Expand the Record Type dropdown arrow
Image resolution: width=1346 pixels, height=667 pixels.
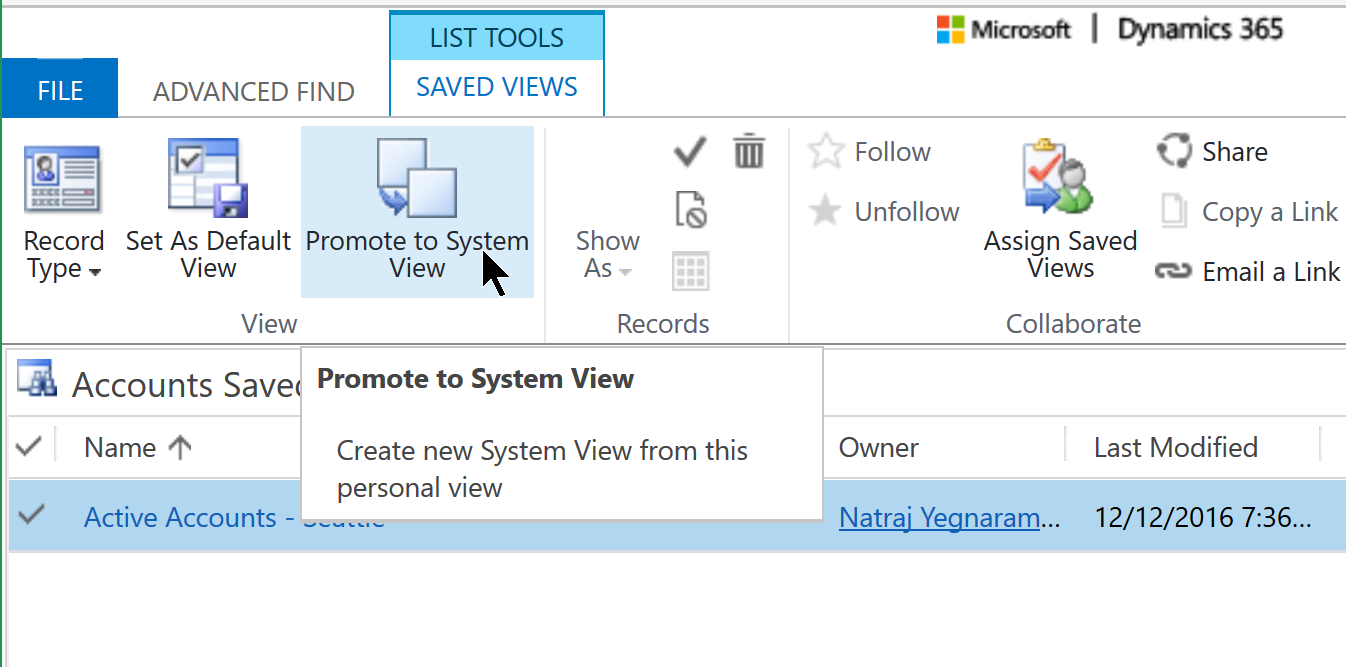(95, 272)
